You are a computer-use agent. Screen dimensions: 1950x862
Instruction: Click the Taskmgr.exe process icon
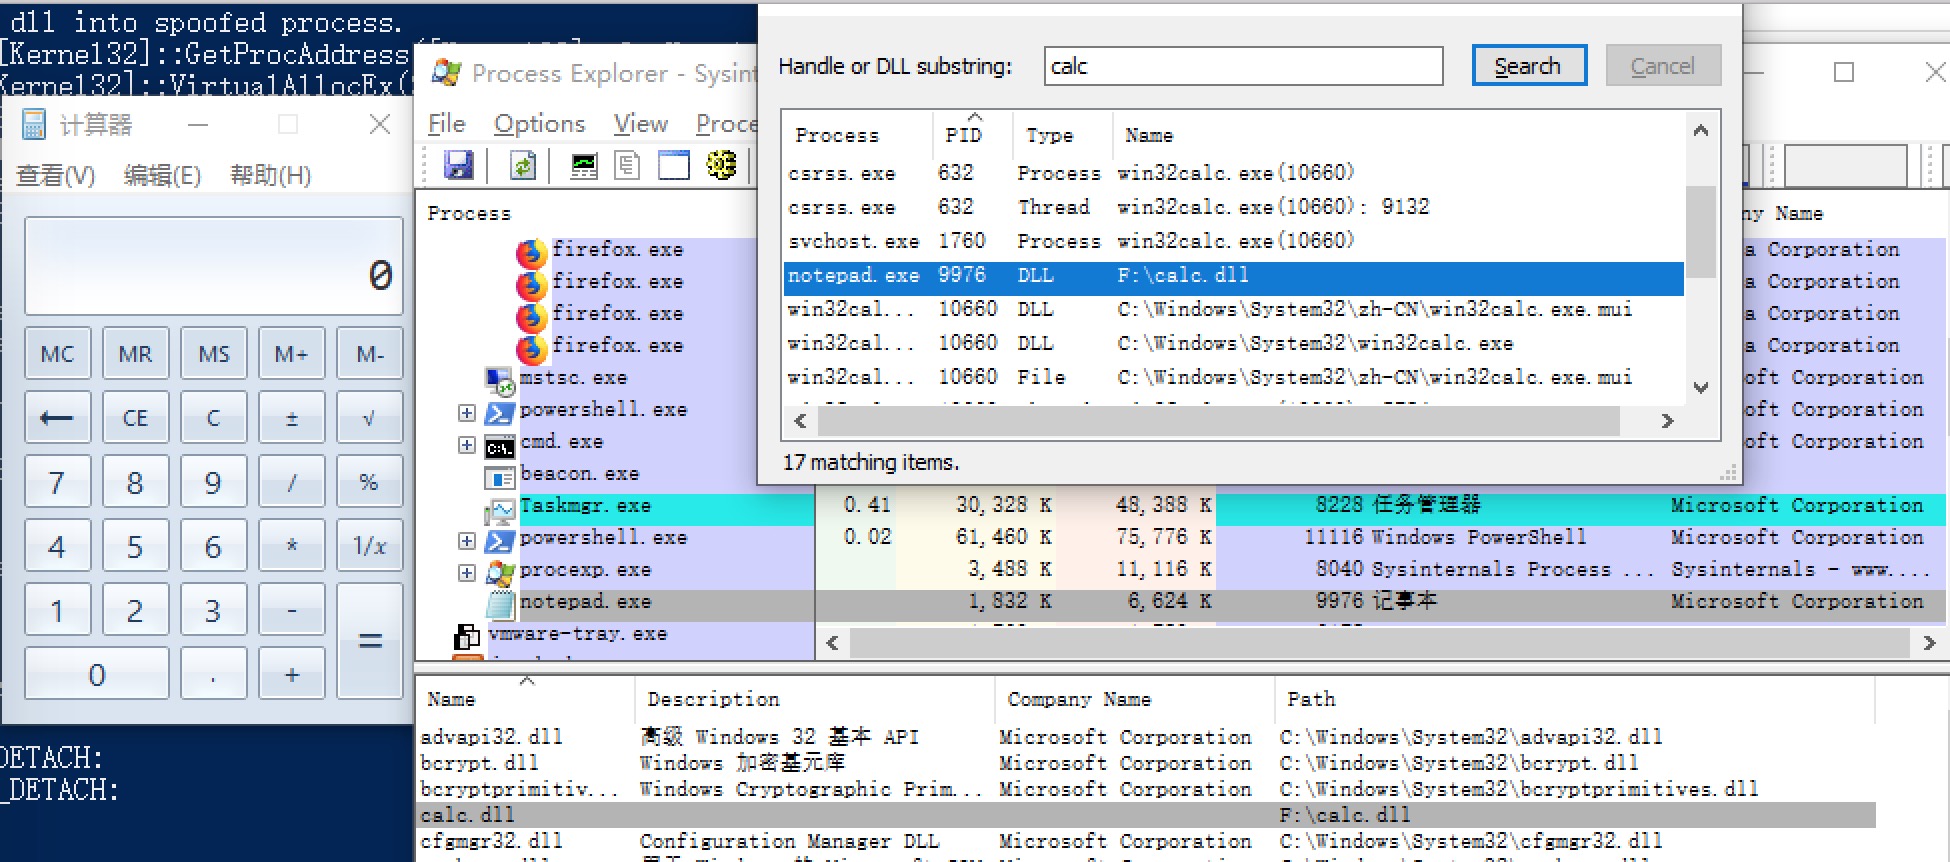point(499,512)
